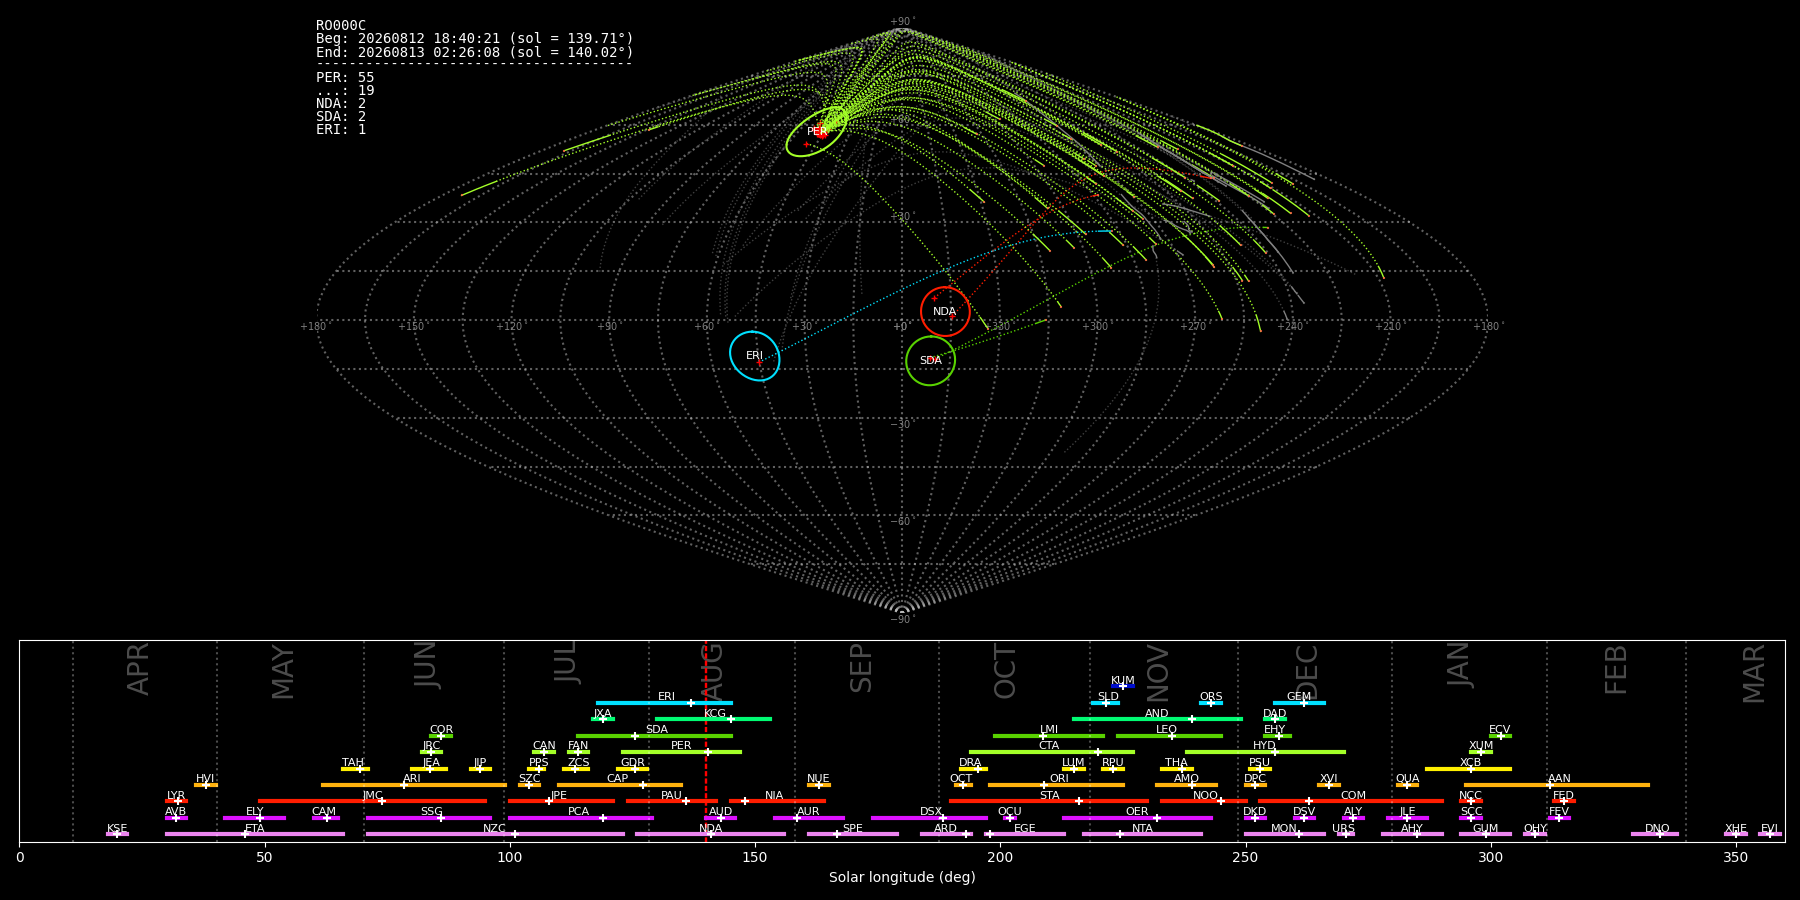Viewport: 1800px width, 900px height.
Task: Click the LEO shower bar label
Action: click(x=1167, y=730)
